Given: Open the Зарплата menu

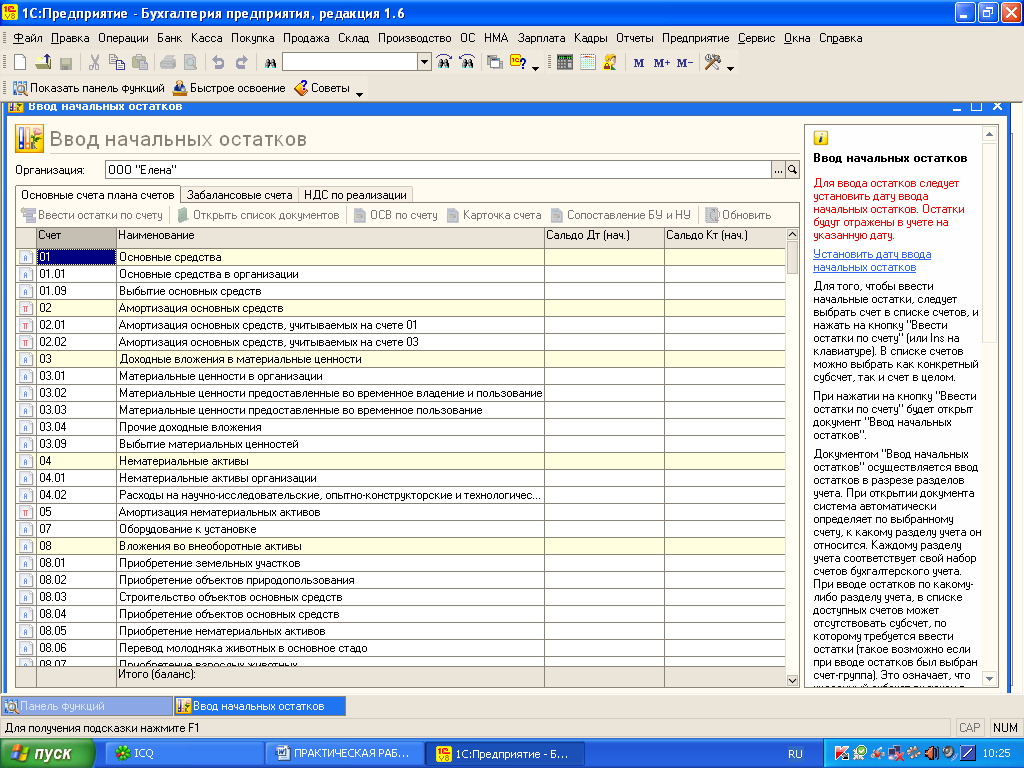Looking at the screenshot, I should point(541,38).
